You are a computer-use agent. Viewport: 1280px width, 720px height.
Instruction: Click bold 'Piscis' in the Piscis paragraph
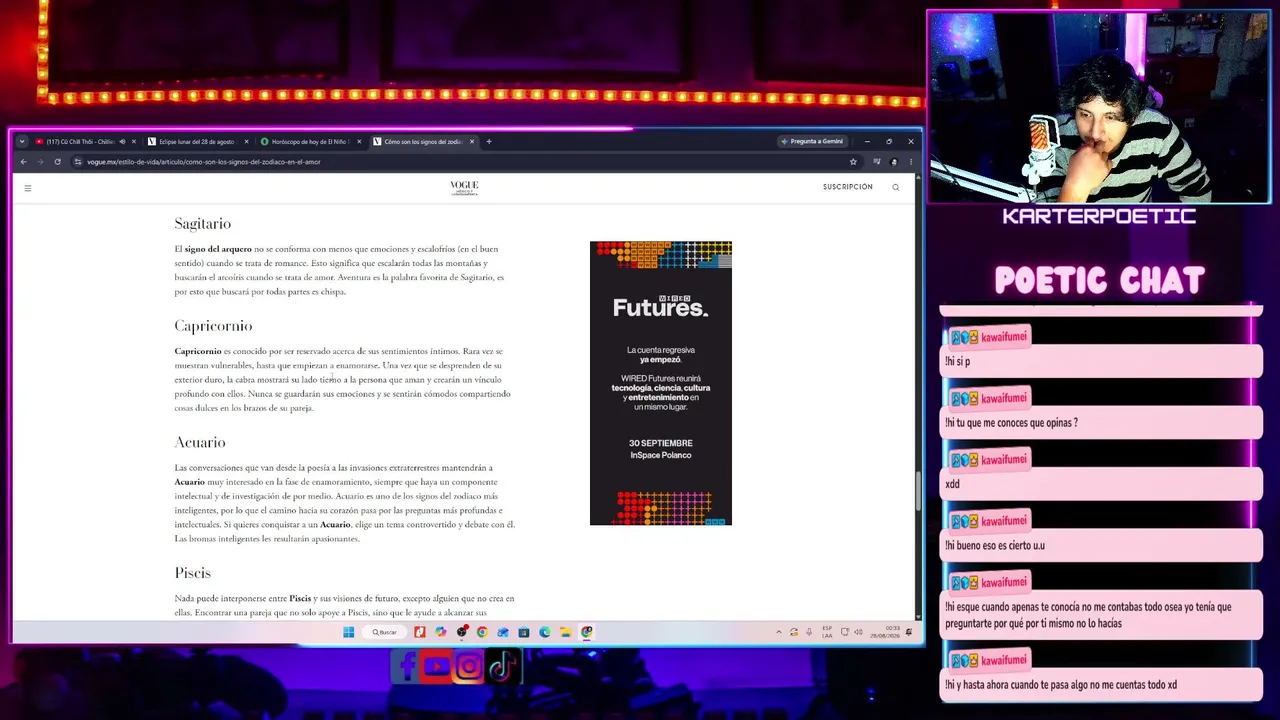pos(300,598)
